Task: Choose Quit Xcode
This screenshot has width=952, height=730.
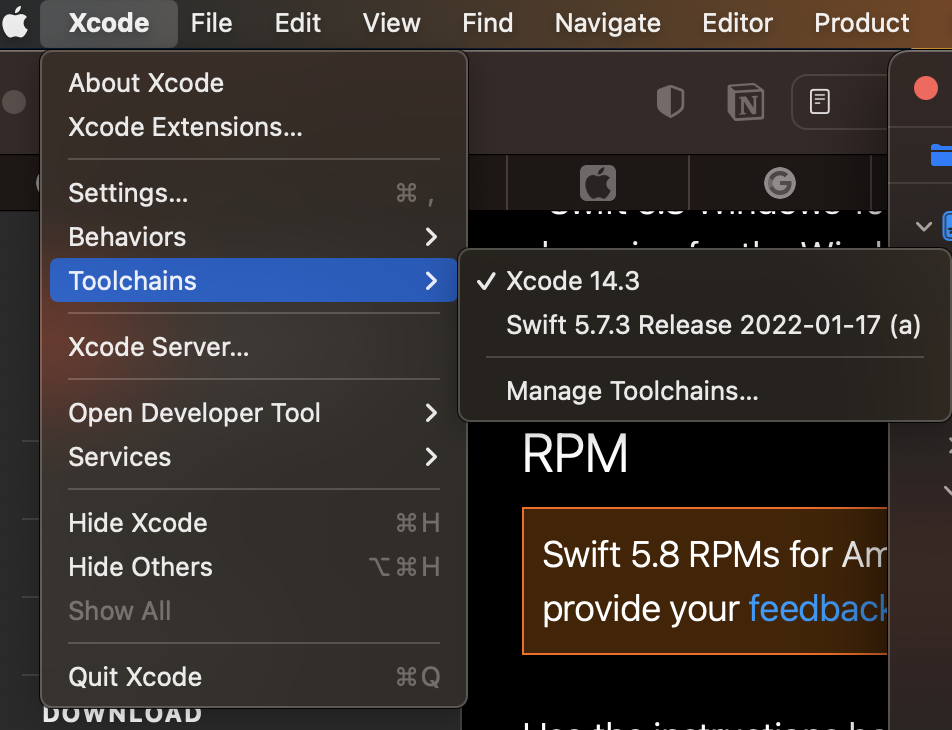Action: 254,677
